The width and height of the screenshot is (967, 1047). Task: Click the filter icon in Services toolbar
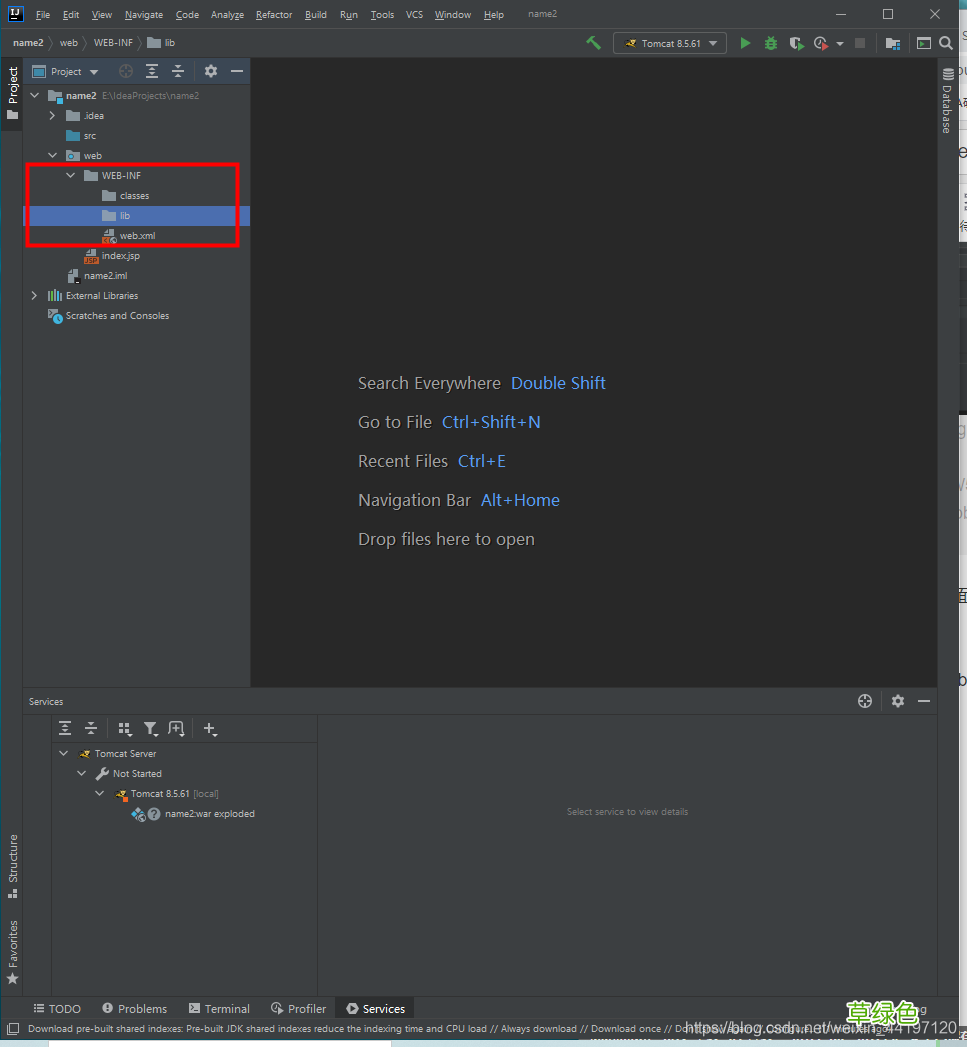pos(150,729)
